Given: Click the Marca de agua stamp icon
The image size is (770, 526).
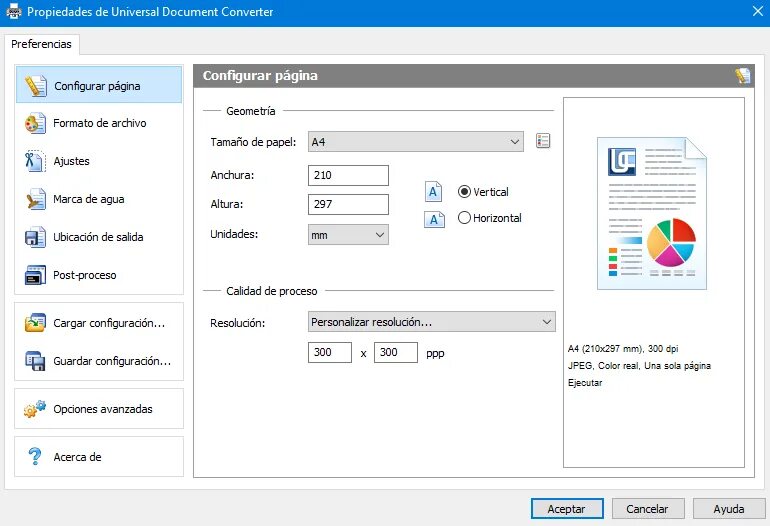Looking at the screenshot, I should click(x=35, y=199).
